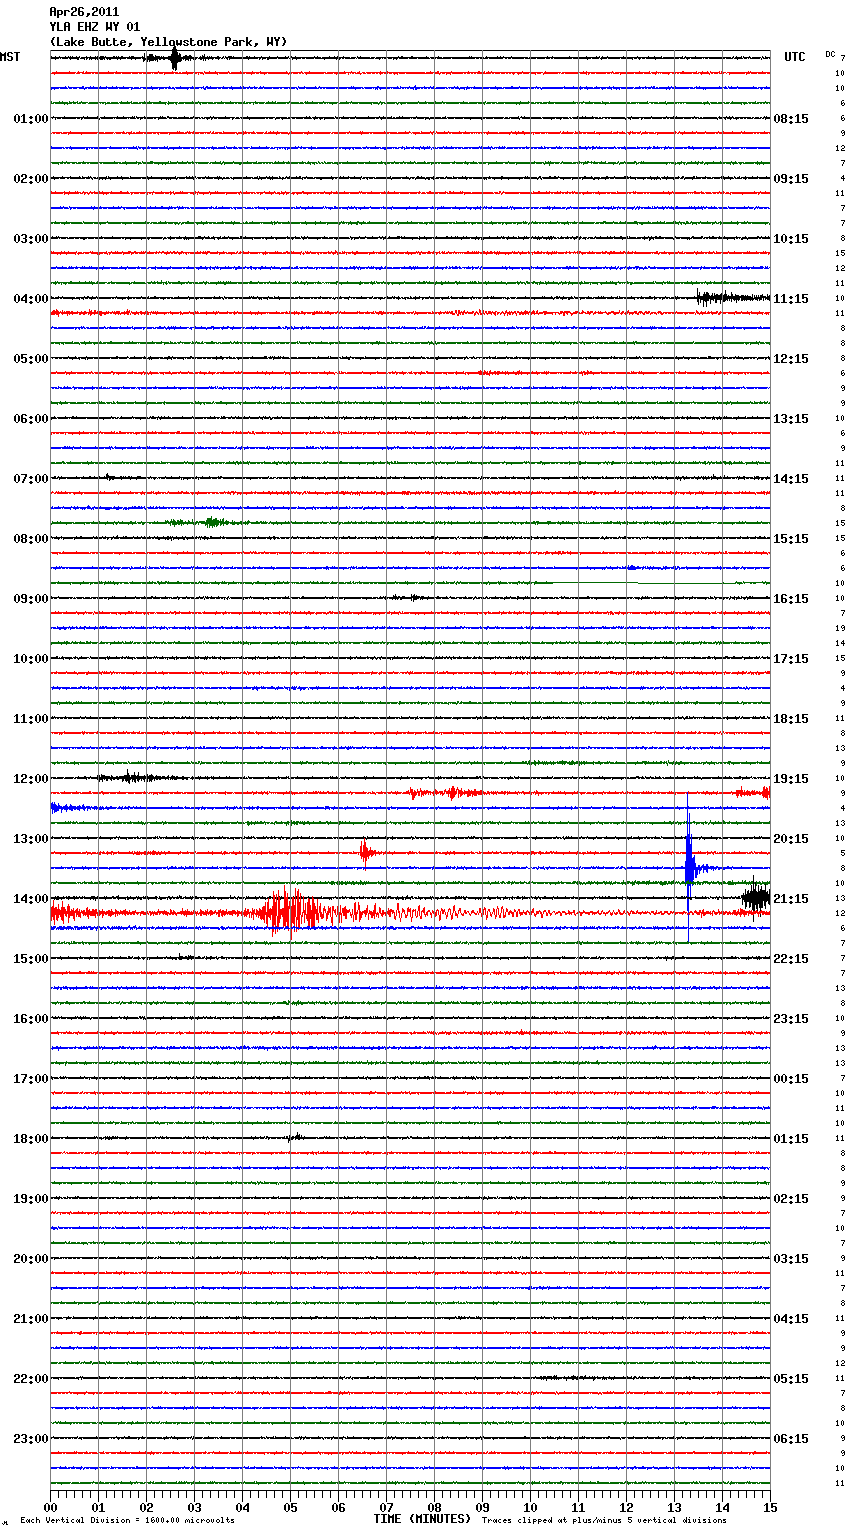Click the black event on the topmost trace
850x1534 pixels.
click(175, 58)
